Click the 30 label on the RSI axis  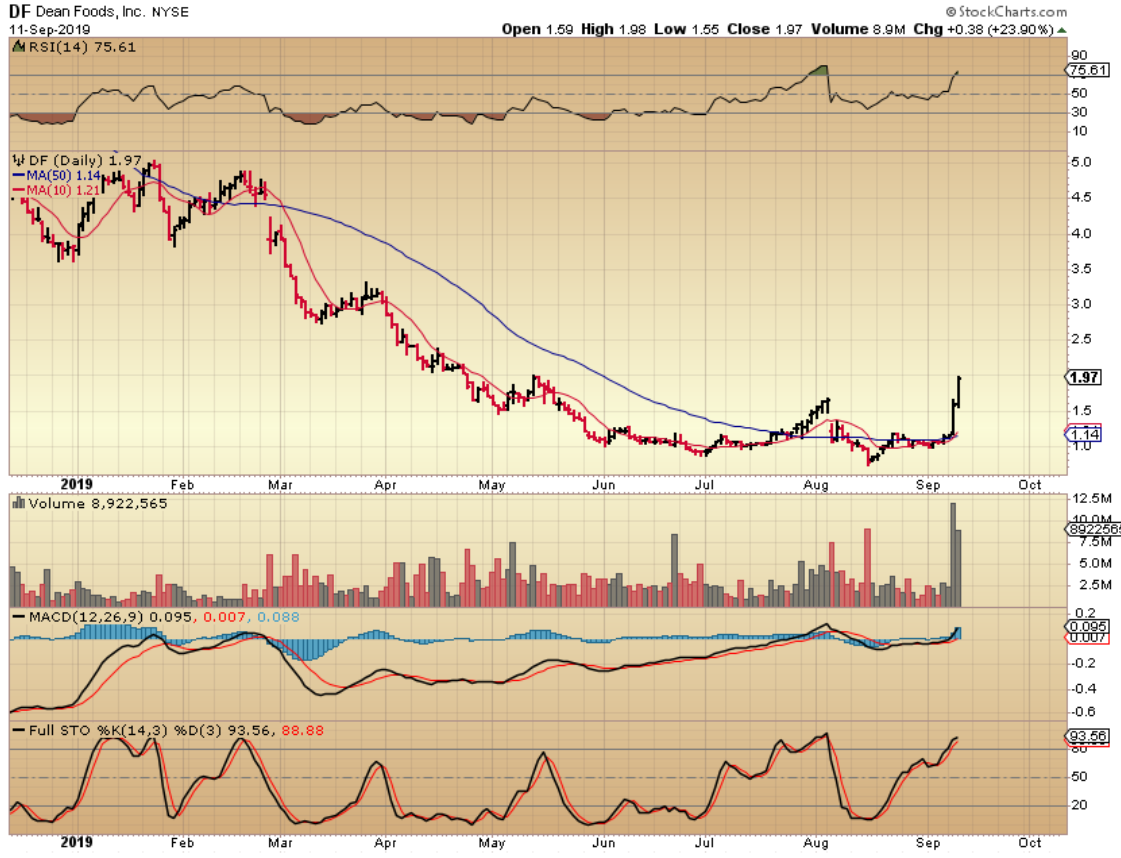[1080, 112]
